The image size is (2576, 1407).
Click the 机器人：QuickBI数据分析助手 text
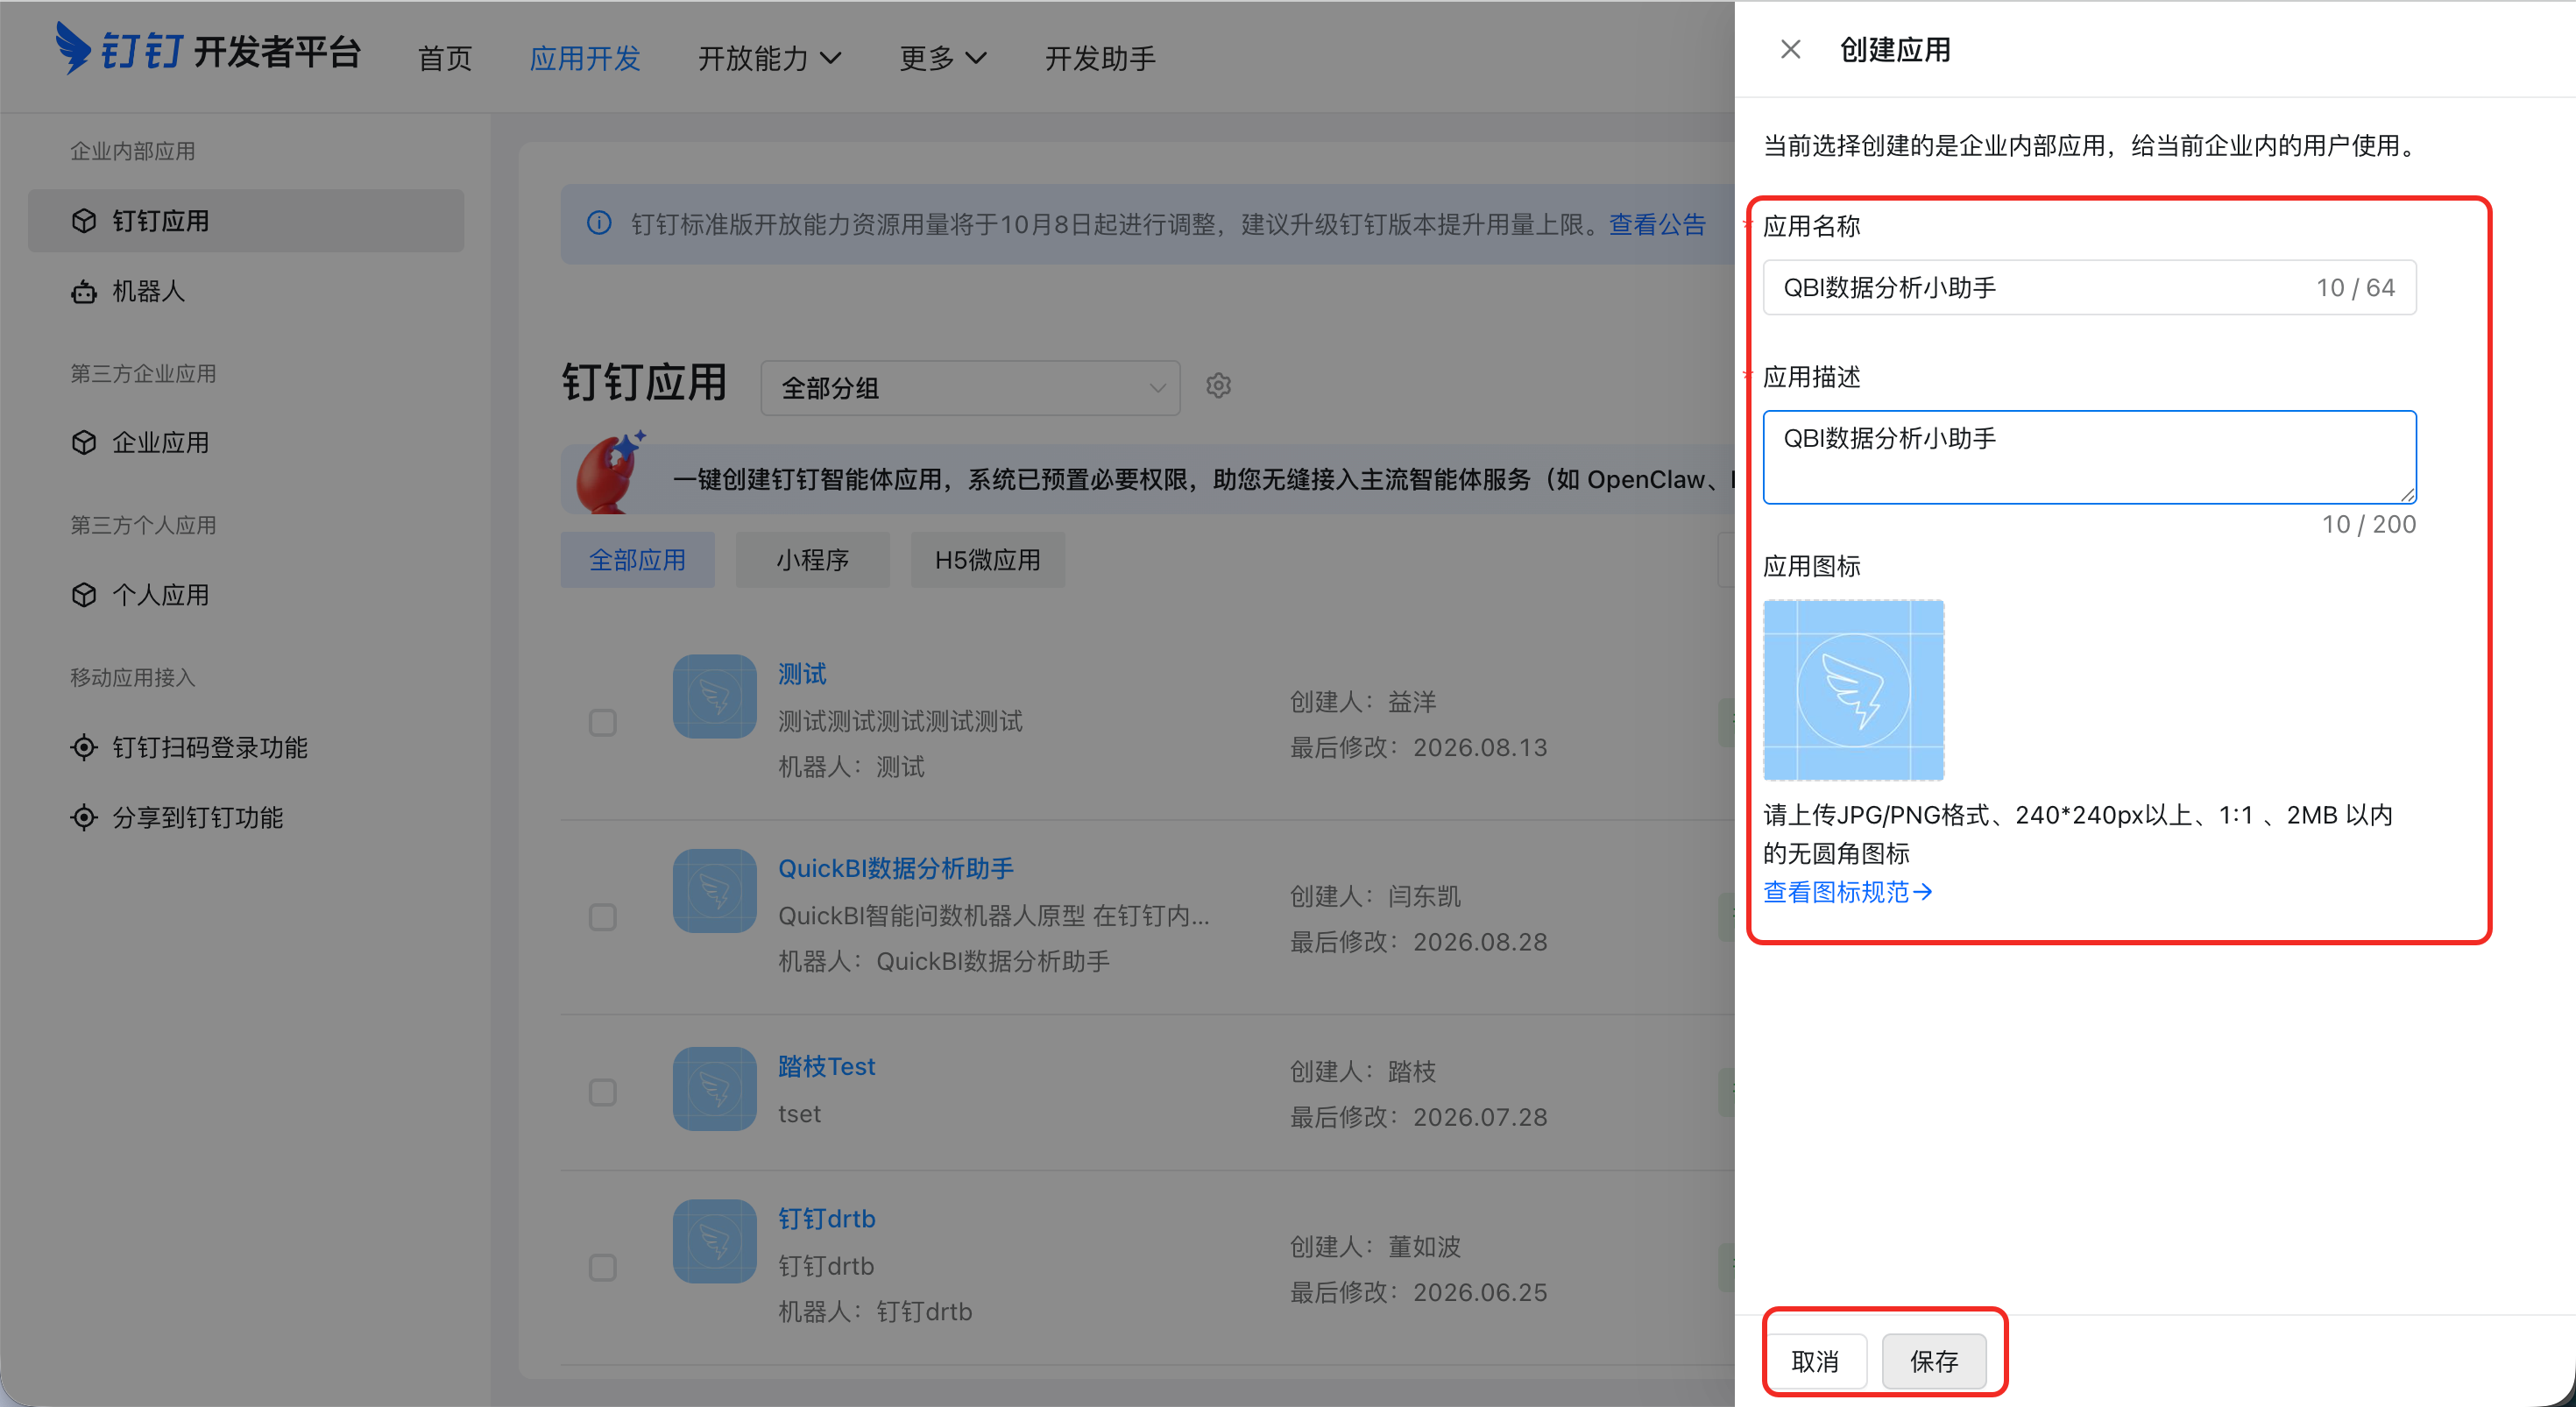coord(944,961)
